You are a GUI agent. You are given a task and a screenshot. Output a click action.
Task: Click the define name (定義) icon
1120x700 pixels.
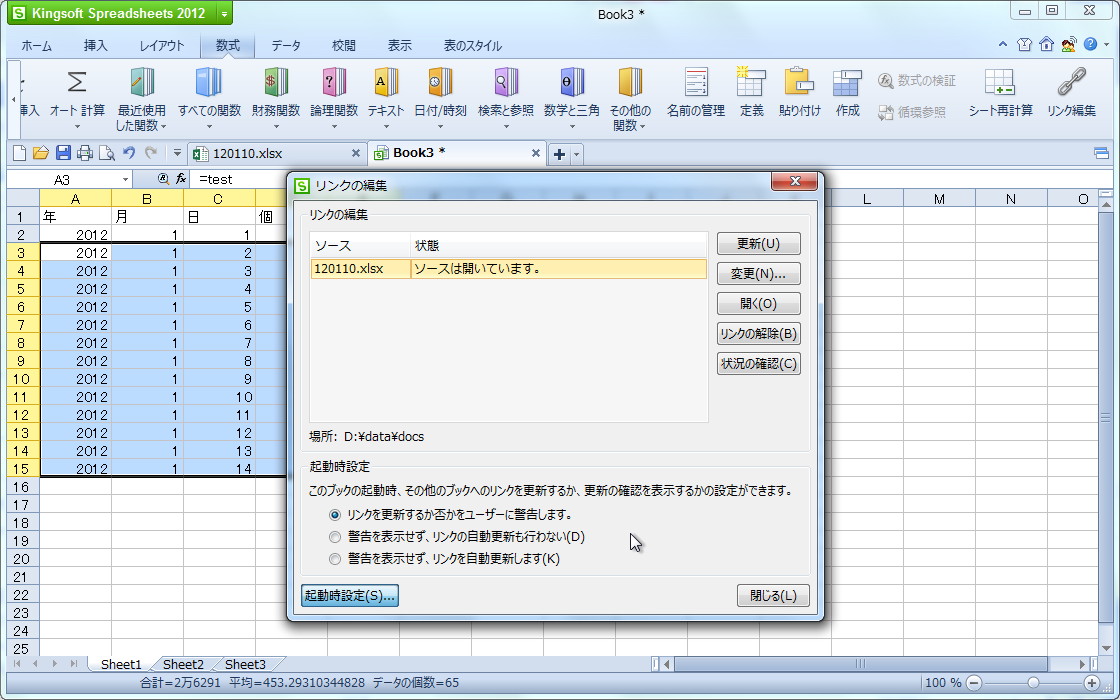pyautogui.click(x=751, y=83)
